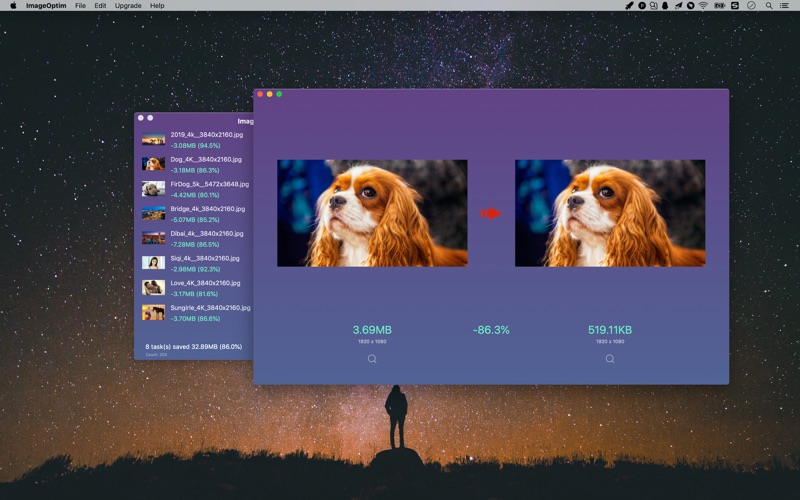800x500 pixels.
Task: Click the Sungirle_4K thumbnail in the list
Action: [153, 313]
